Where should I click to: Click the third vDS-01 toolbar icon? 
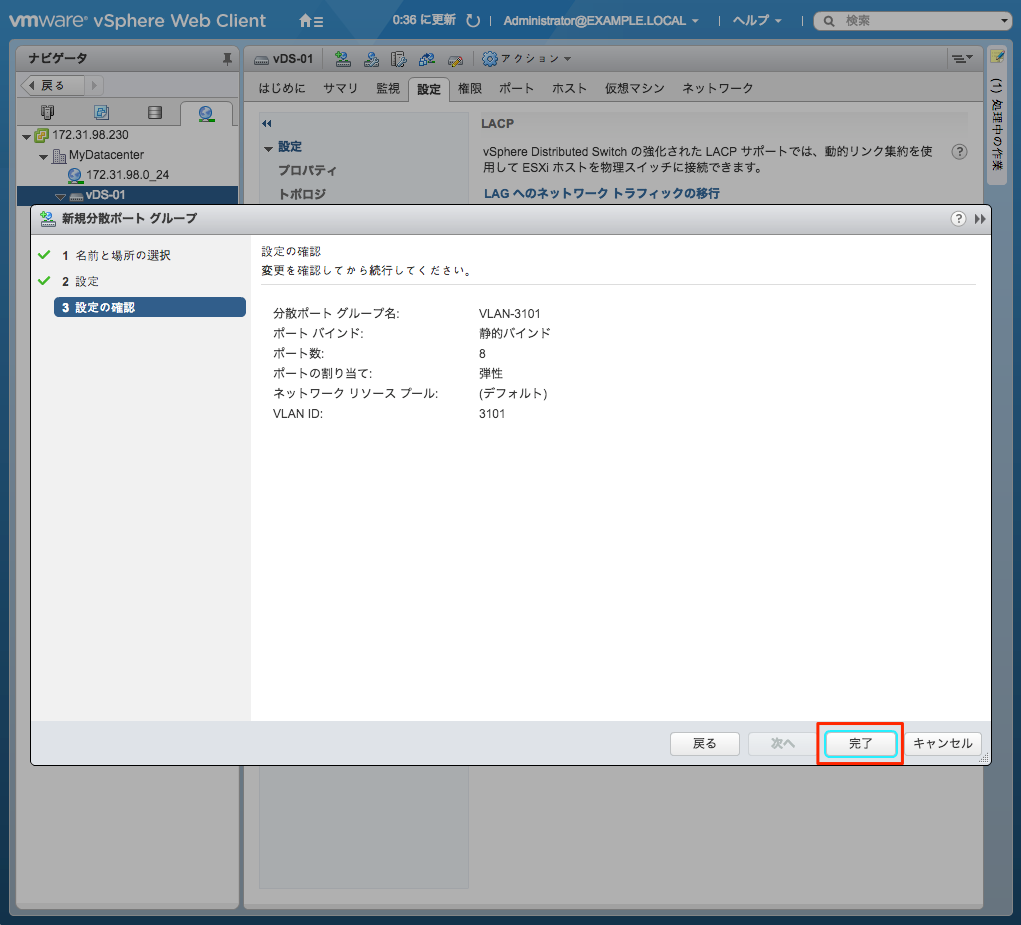(x=399, y=59)
